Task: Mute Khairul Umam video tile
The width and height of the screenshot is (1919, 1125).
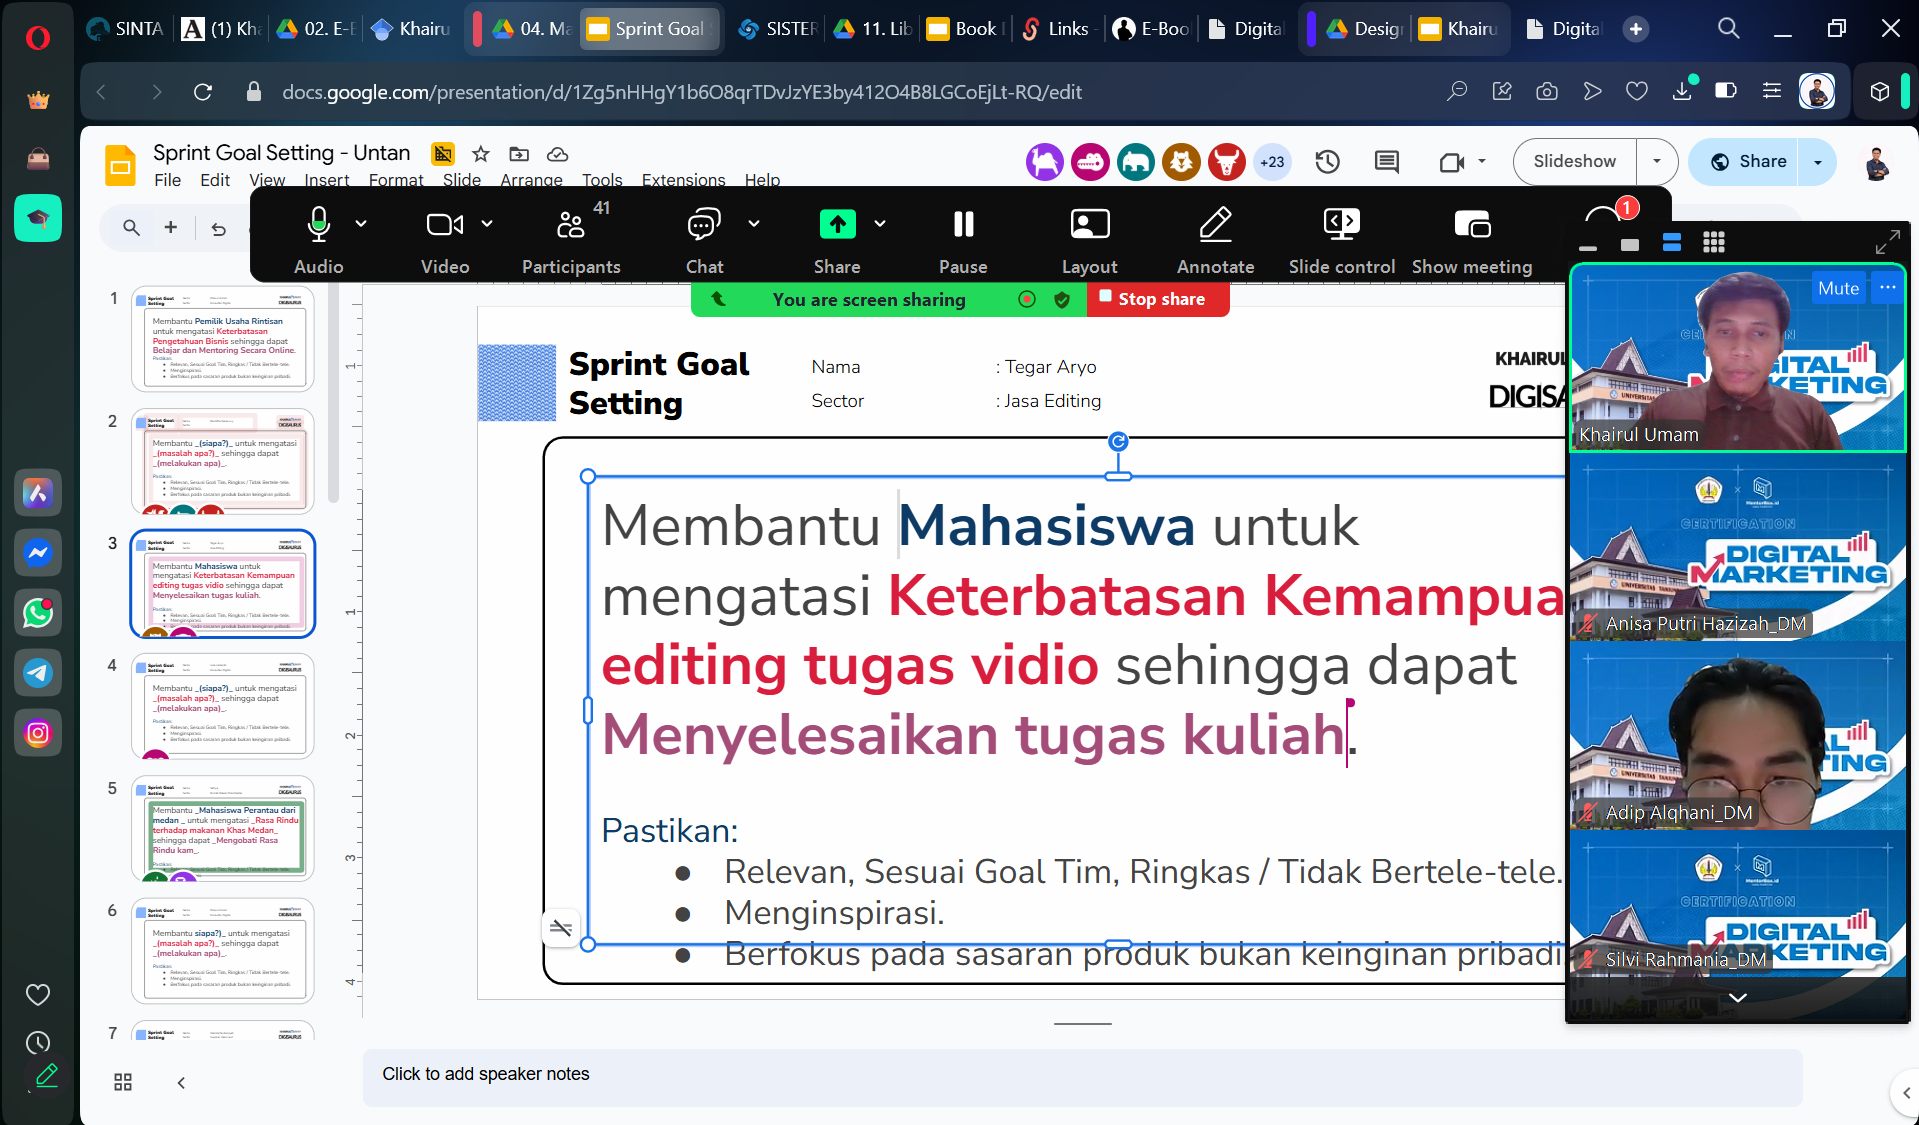Action: pyautogui.click(x=1838, y=288)
